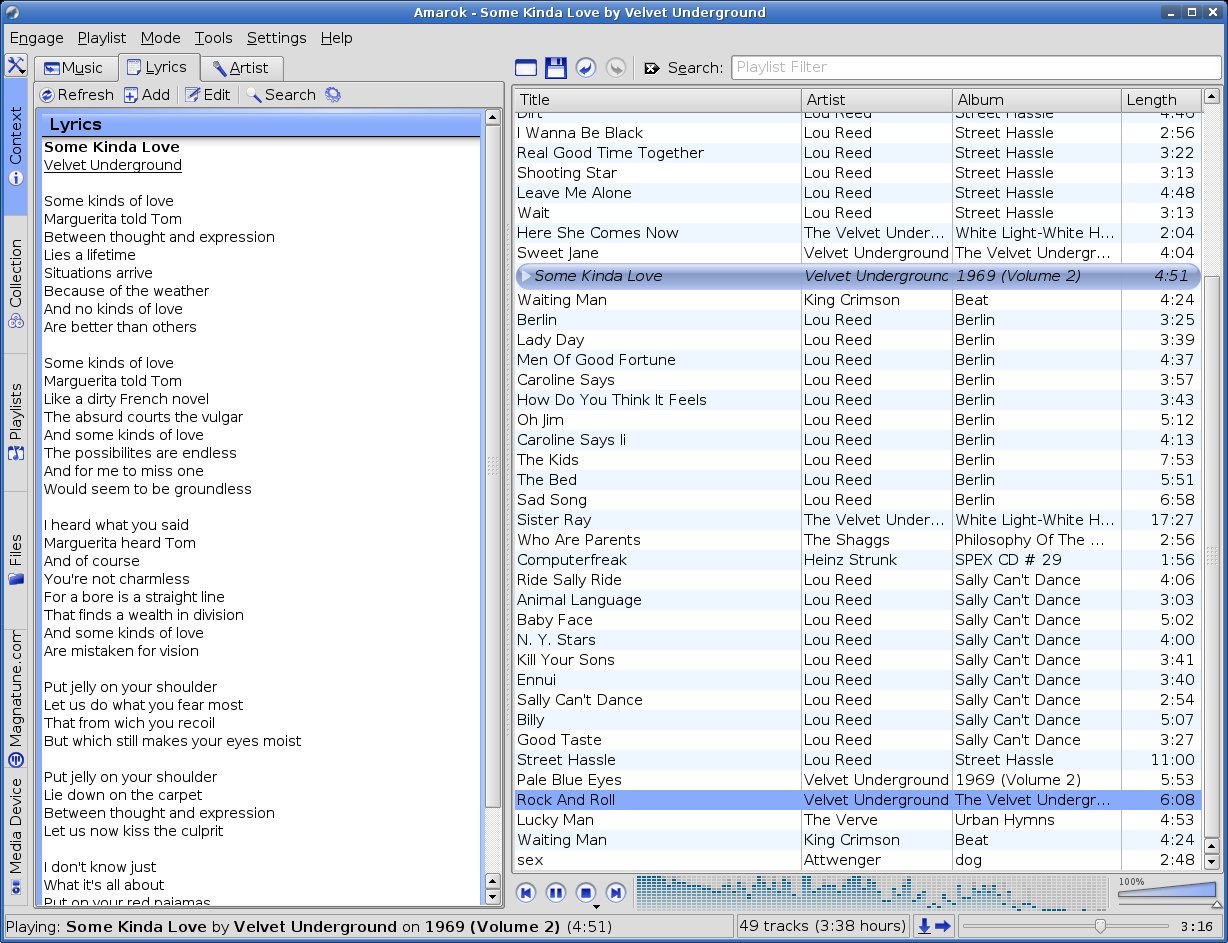
Task: Open the Playlists sidebar tab
Action: coord(16,421)
